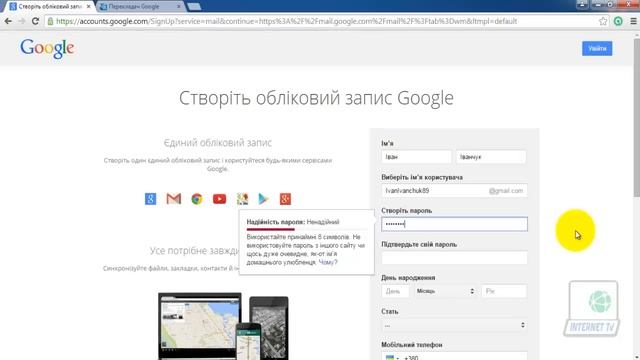Click the red Google+ icon
This screenshot has height=360, width=640.
coord(285,199)
